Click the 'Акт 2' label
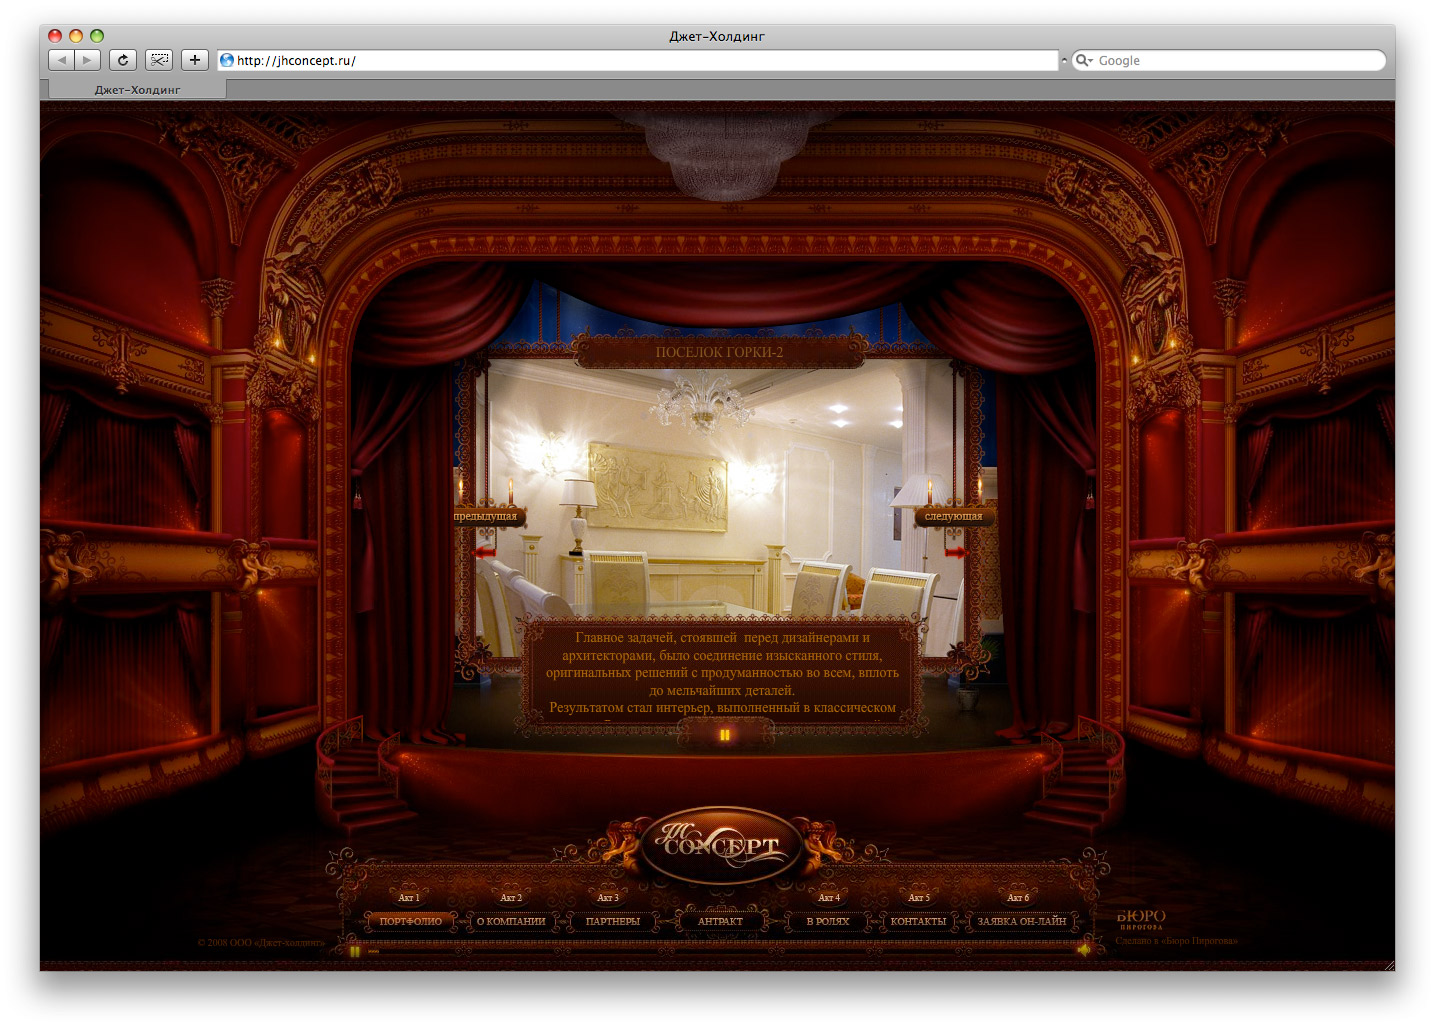The width and height of the screenshot is (1435, 1026). (511, 897)
